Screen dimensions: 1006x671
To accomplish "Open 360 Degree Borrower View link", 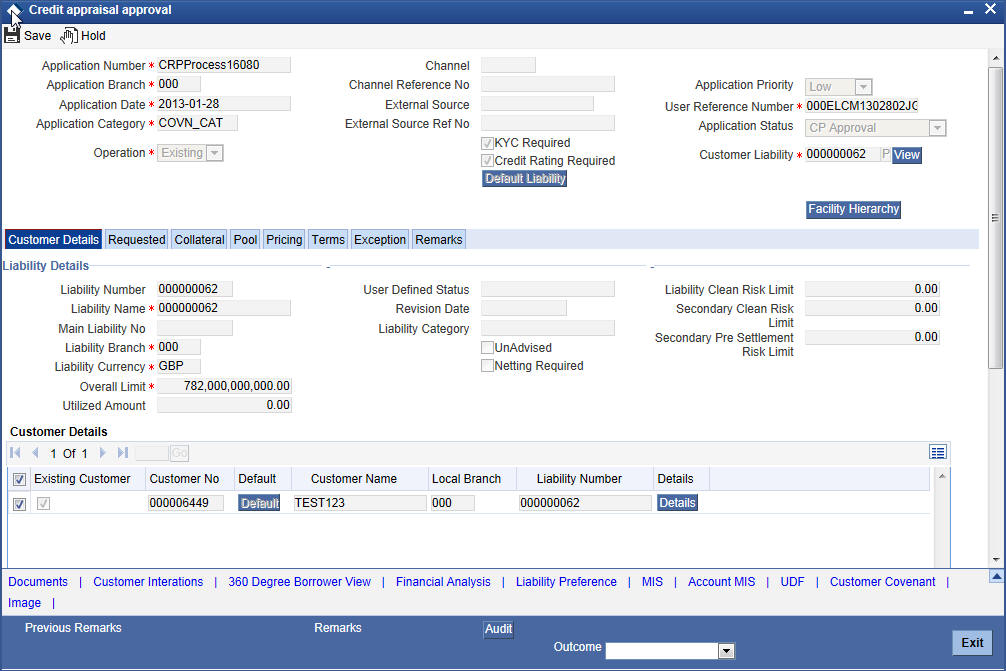I will click(x=300, y=582).
